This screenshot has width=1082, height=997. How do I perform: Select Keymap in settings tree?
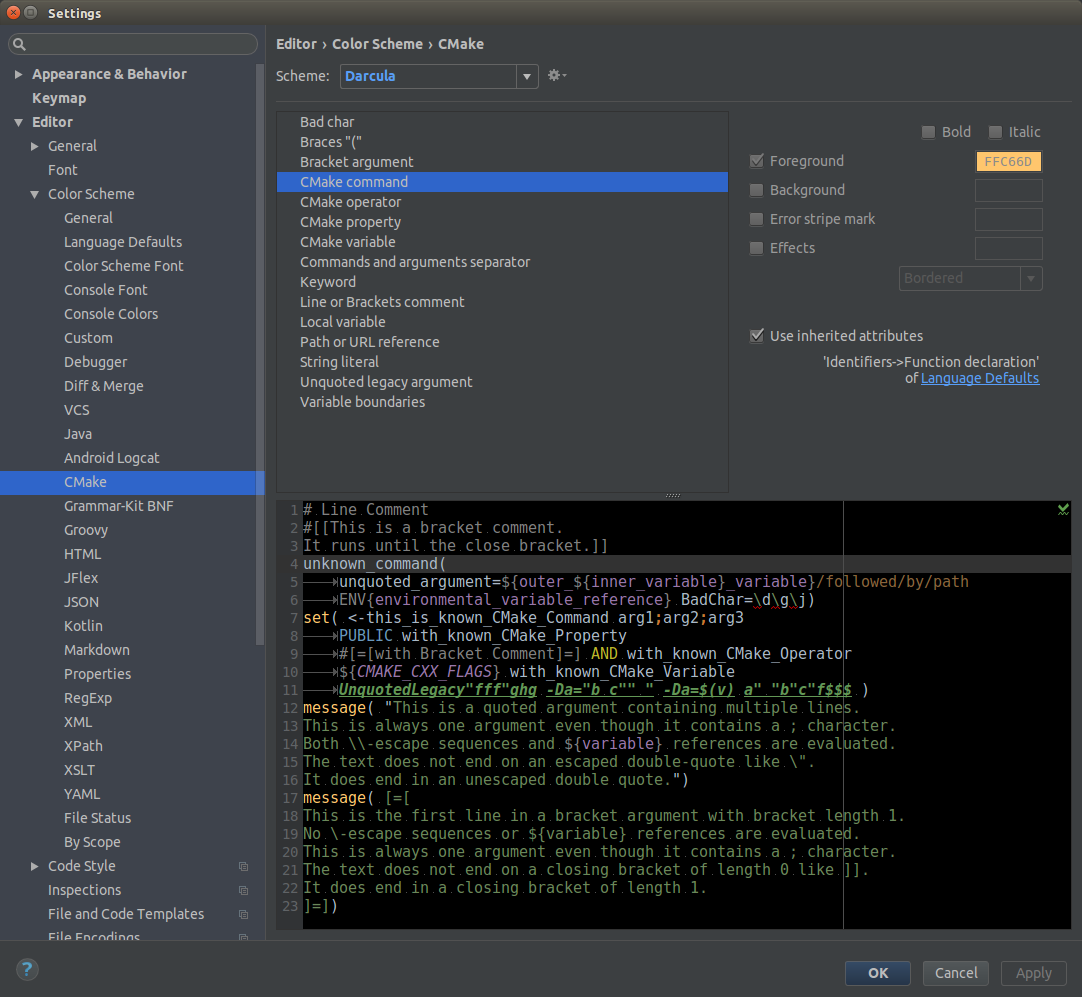[x=59, y=98]
